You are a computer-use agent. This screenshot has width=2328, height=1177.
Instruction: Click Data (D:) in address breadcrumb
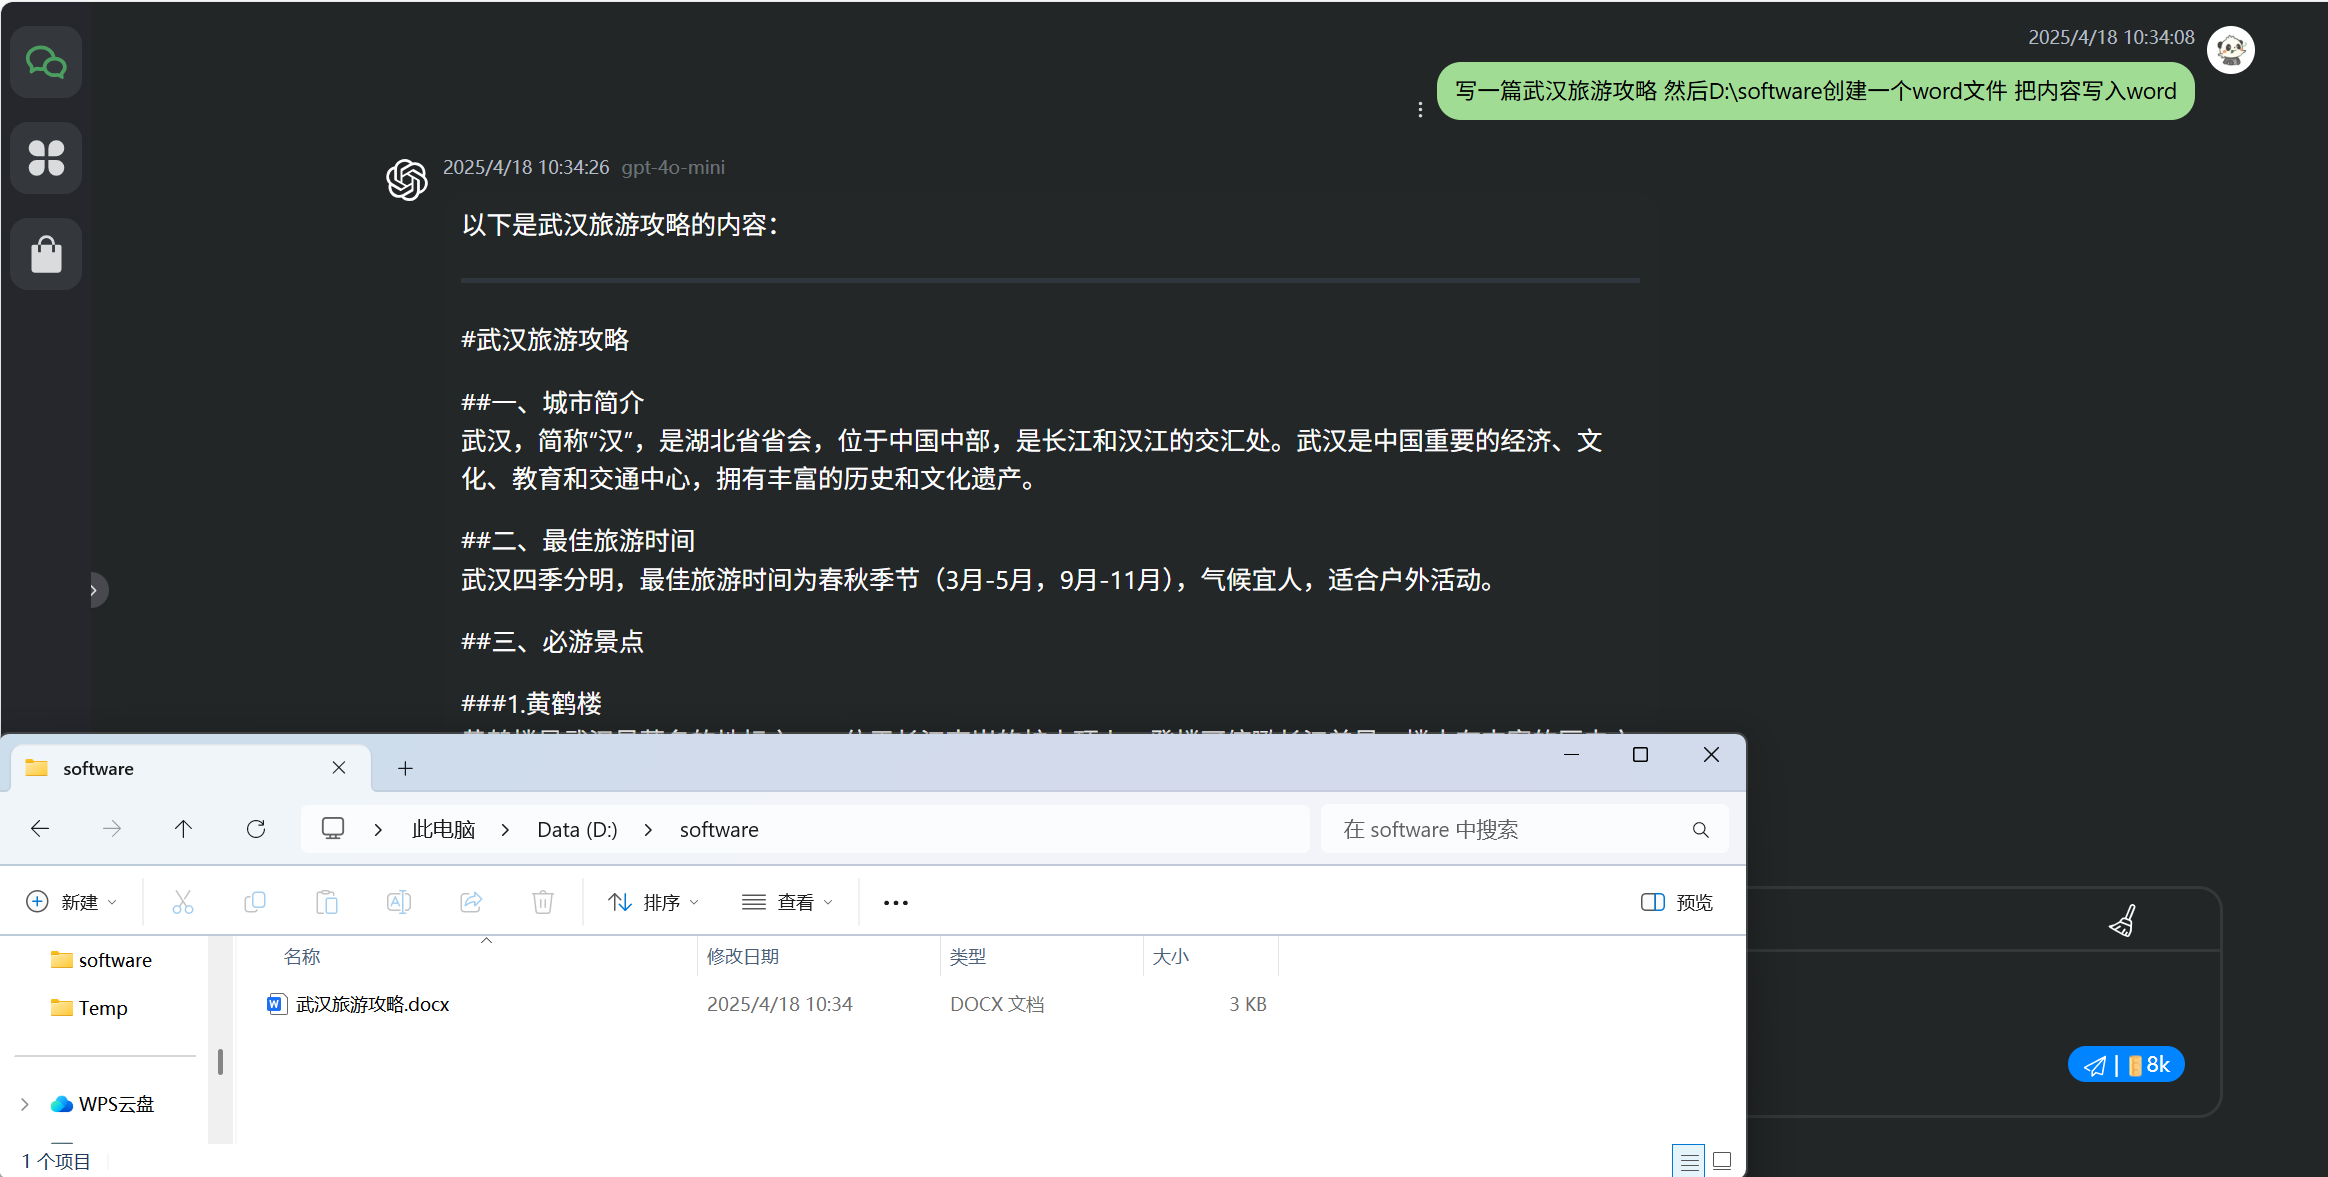pos(577,829)
